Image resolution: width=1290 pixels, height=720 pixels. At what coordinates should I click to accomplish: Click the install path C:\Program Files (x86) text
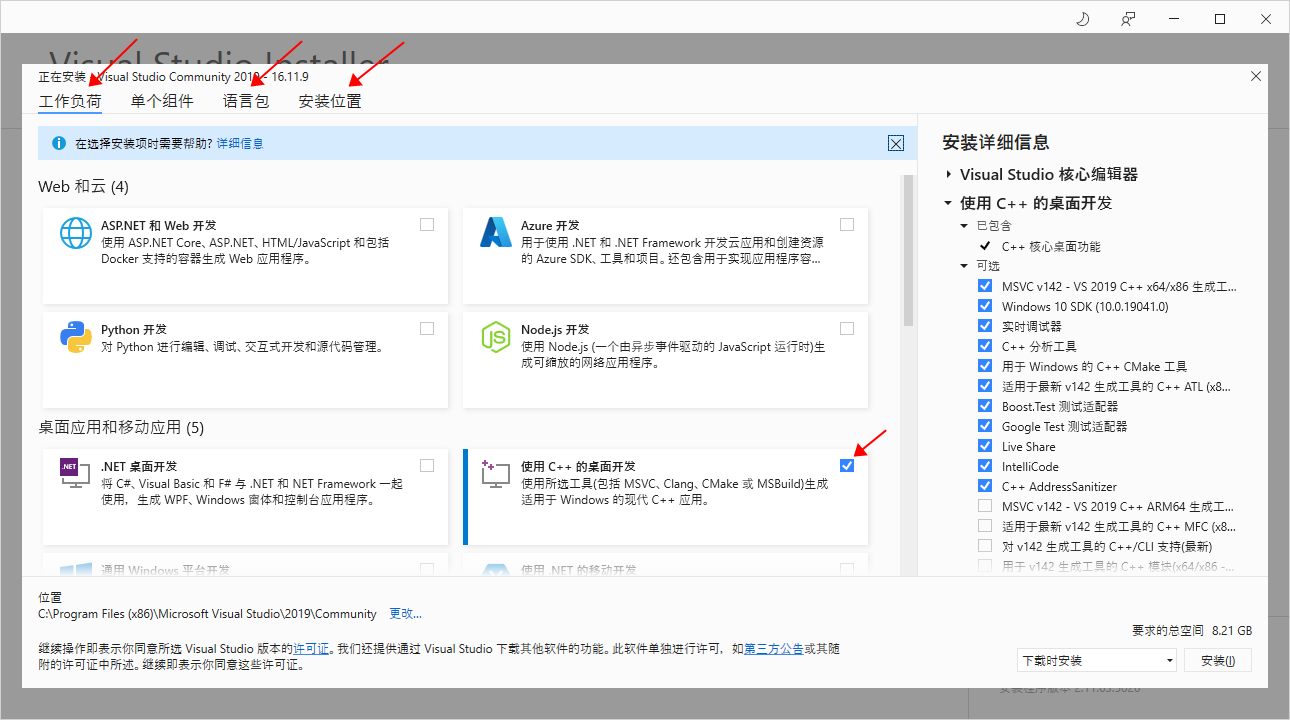tap(207, 614)
